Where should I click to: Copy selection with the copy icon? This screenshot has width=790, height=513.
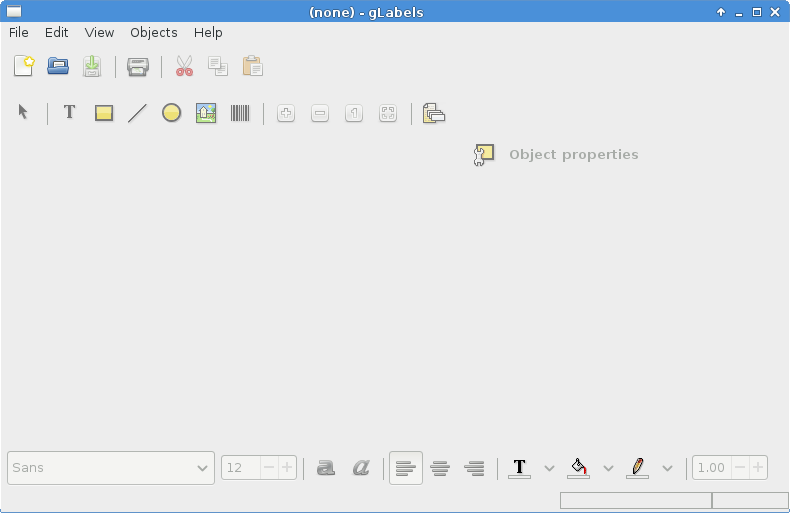218,66
